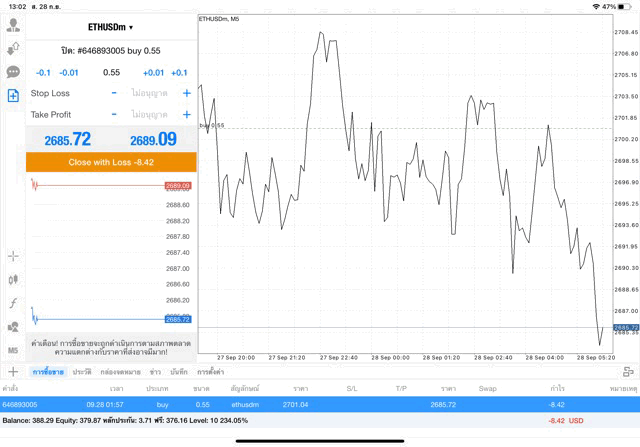
Task: Switch to the ประวัติ tab
Action: pos(81,372)
